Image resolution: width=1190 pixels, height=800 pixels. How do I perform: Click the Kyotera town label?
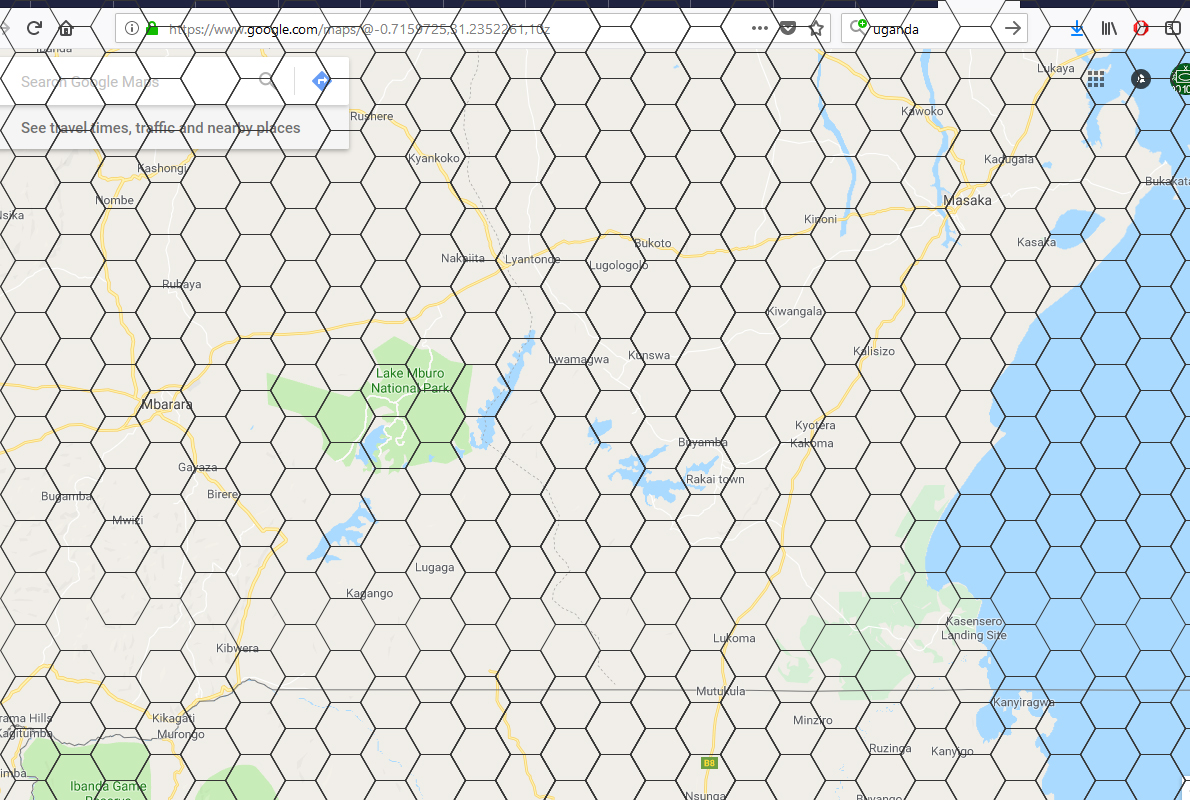click(x=815, y=425)
